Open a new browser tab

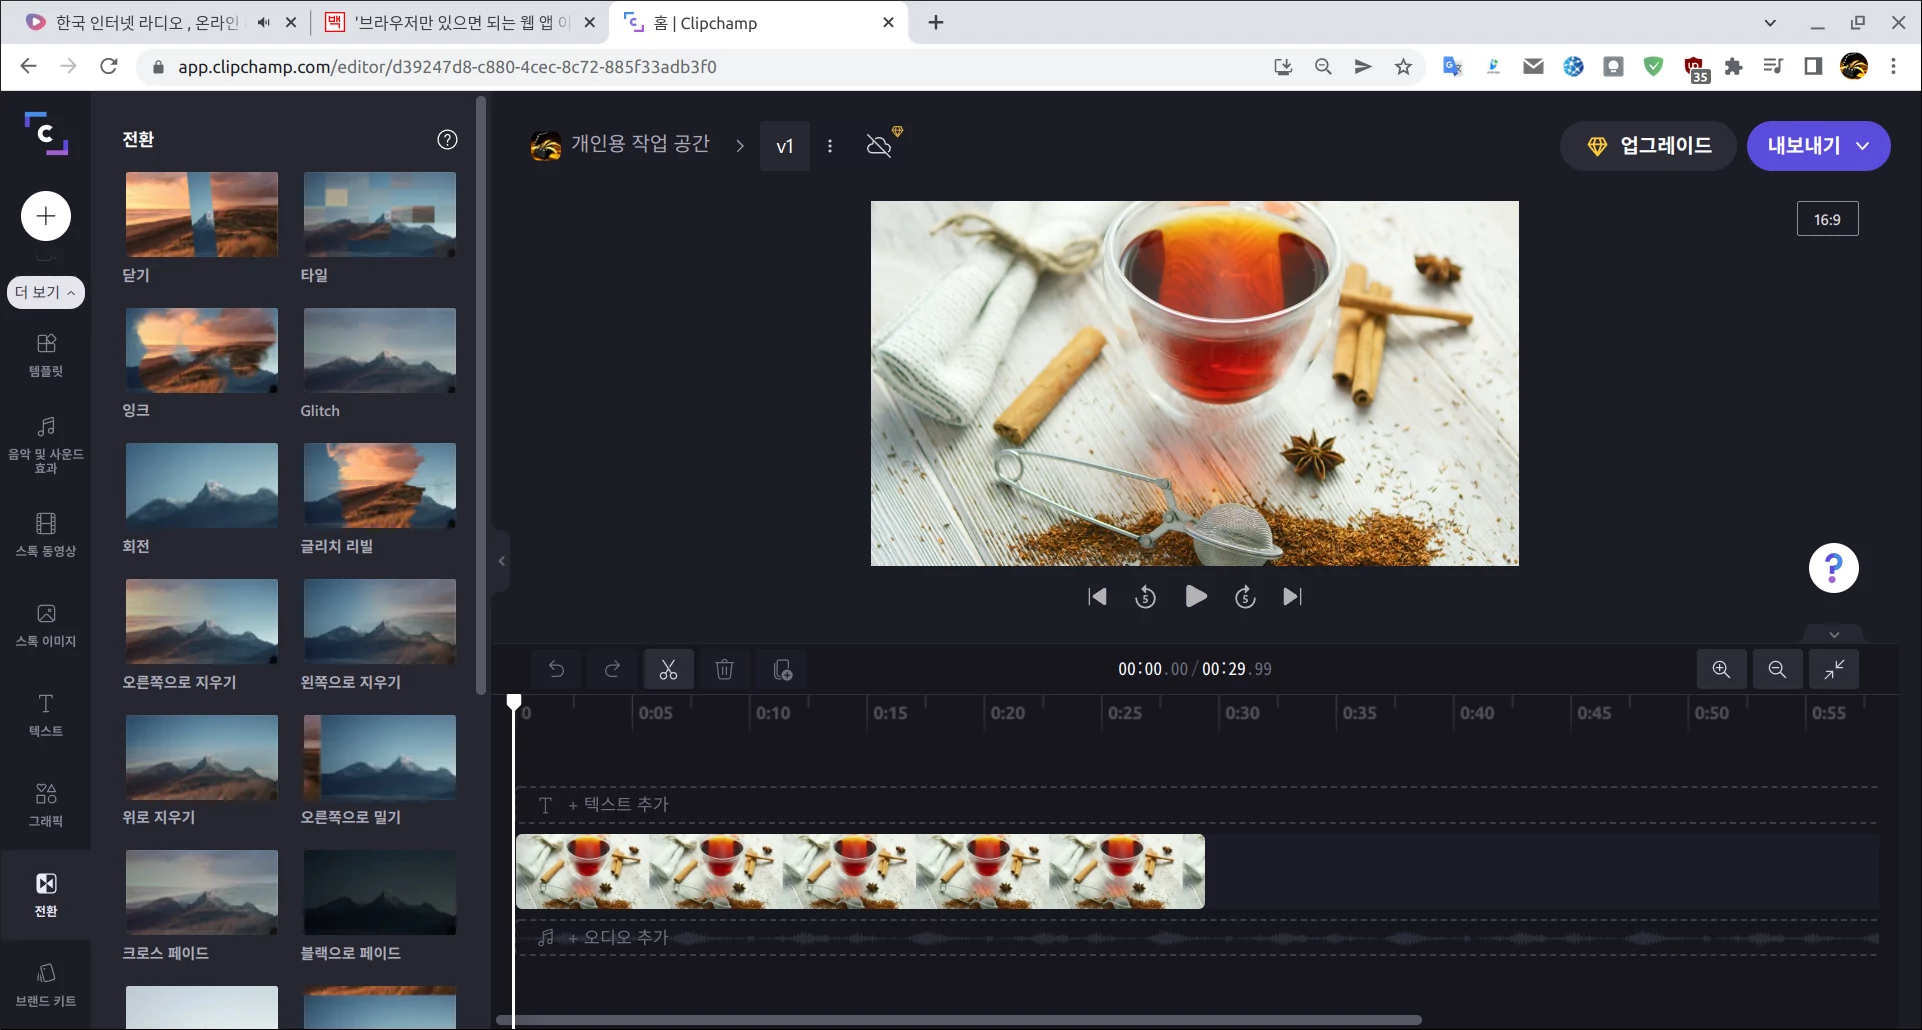click(936, 22)
